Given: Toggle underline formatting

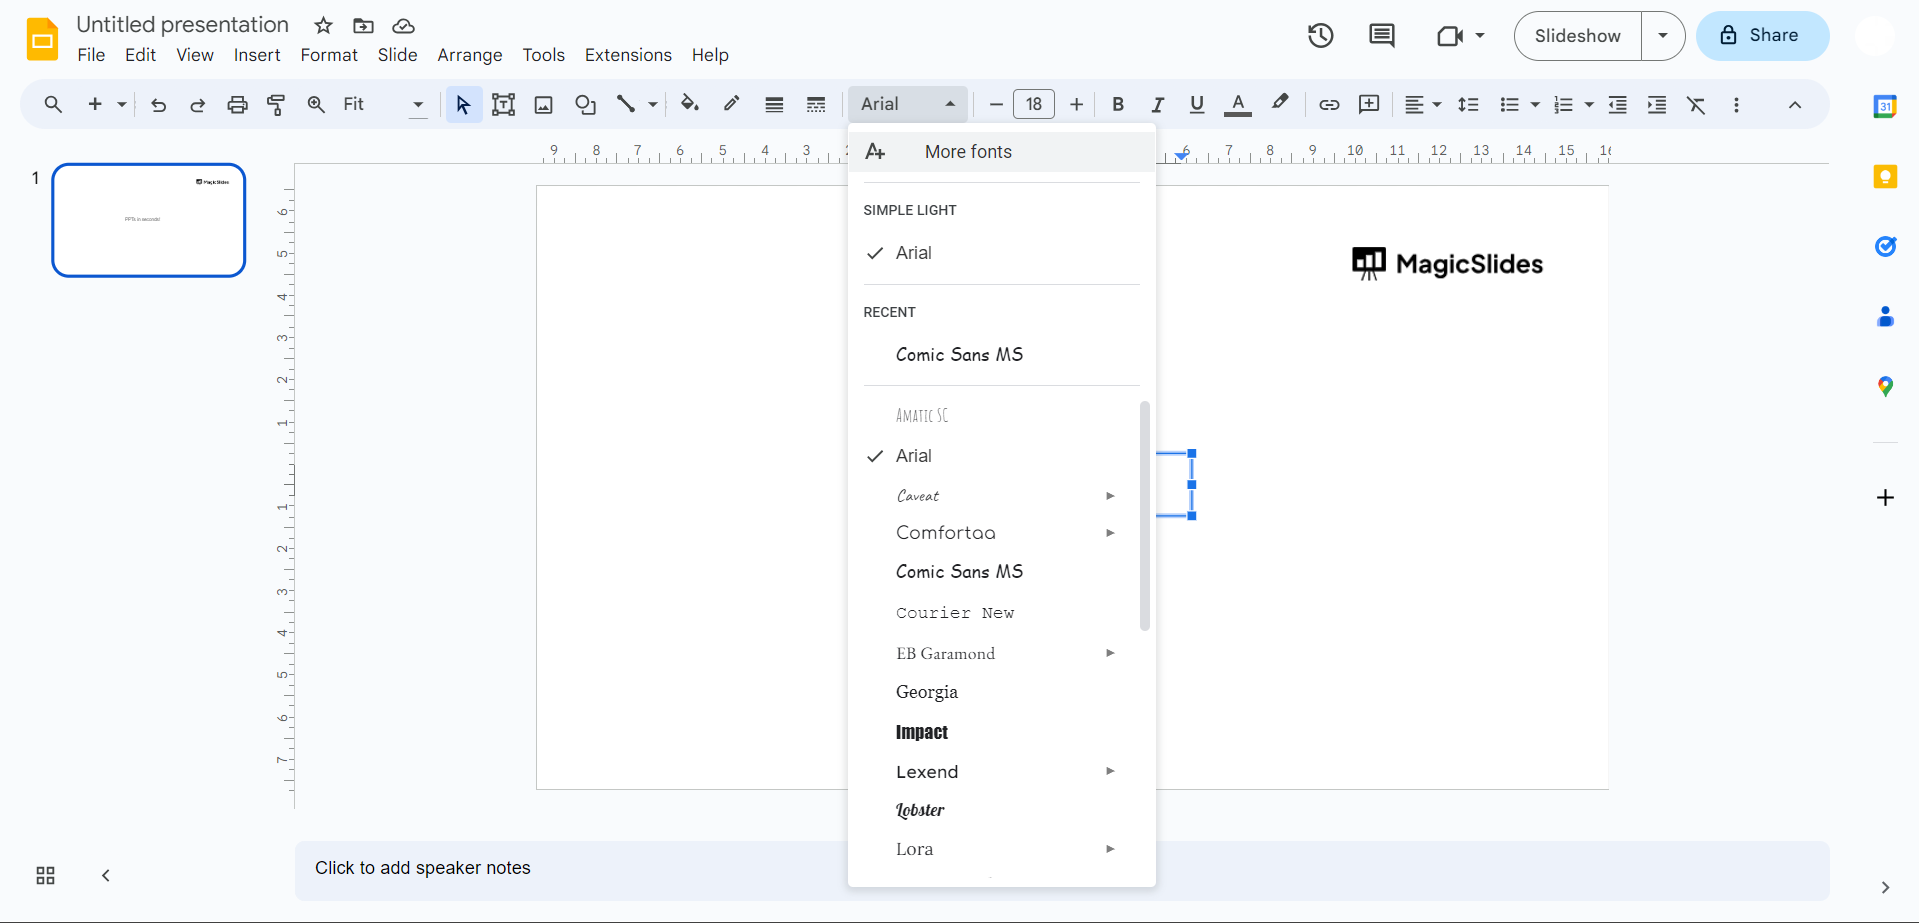Looking at the screenshot, I should pos(1196,104).
